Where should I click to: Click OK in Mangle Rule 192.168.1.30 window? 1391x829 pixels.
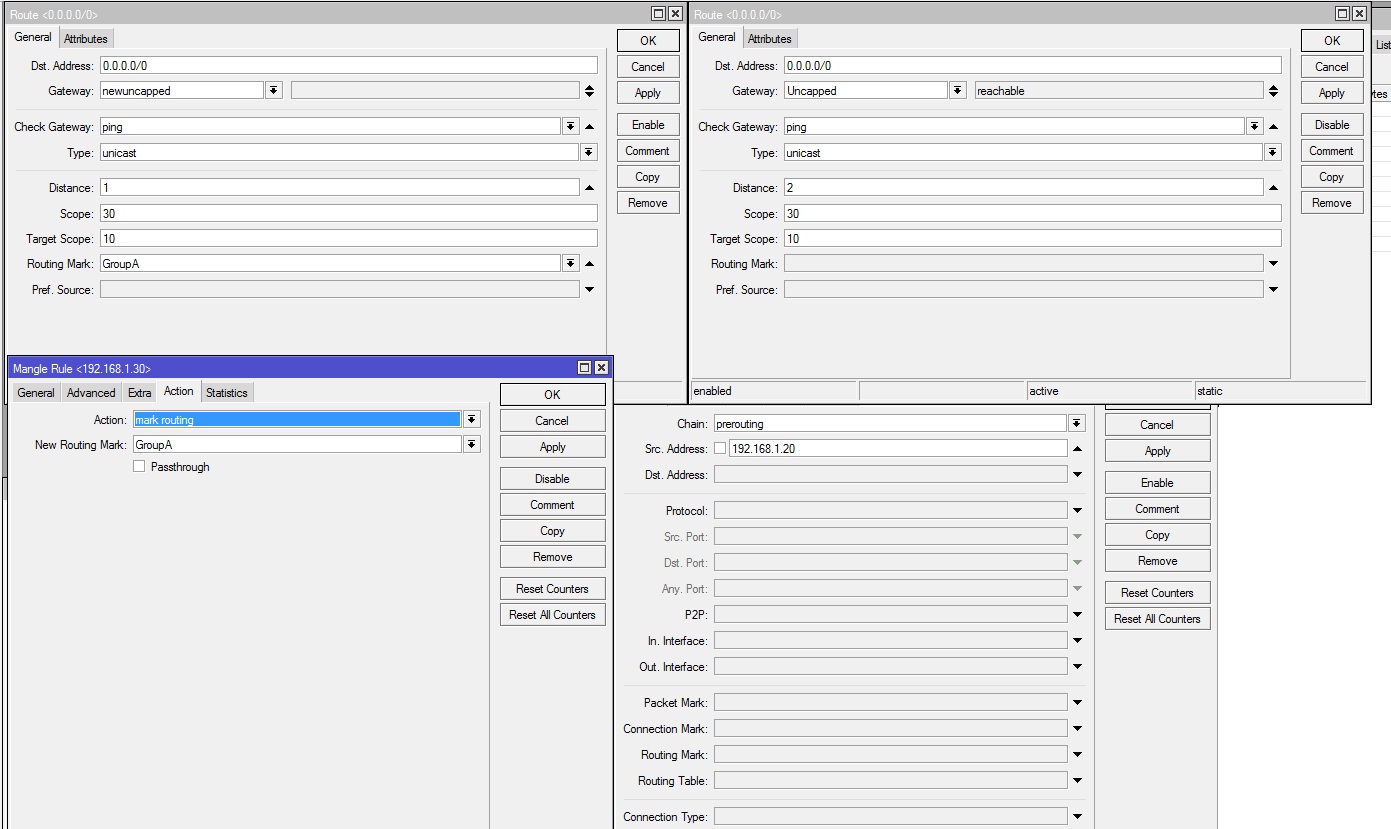click(552, 395)
